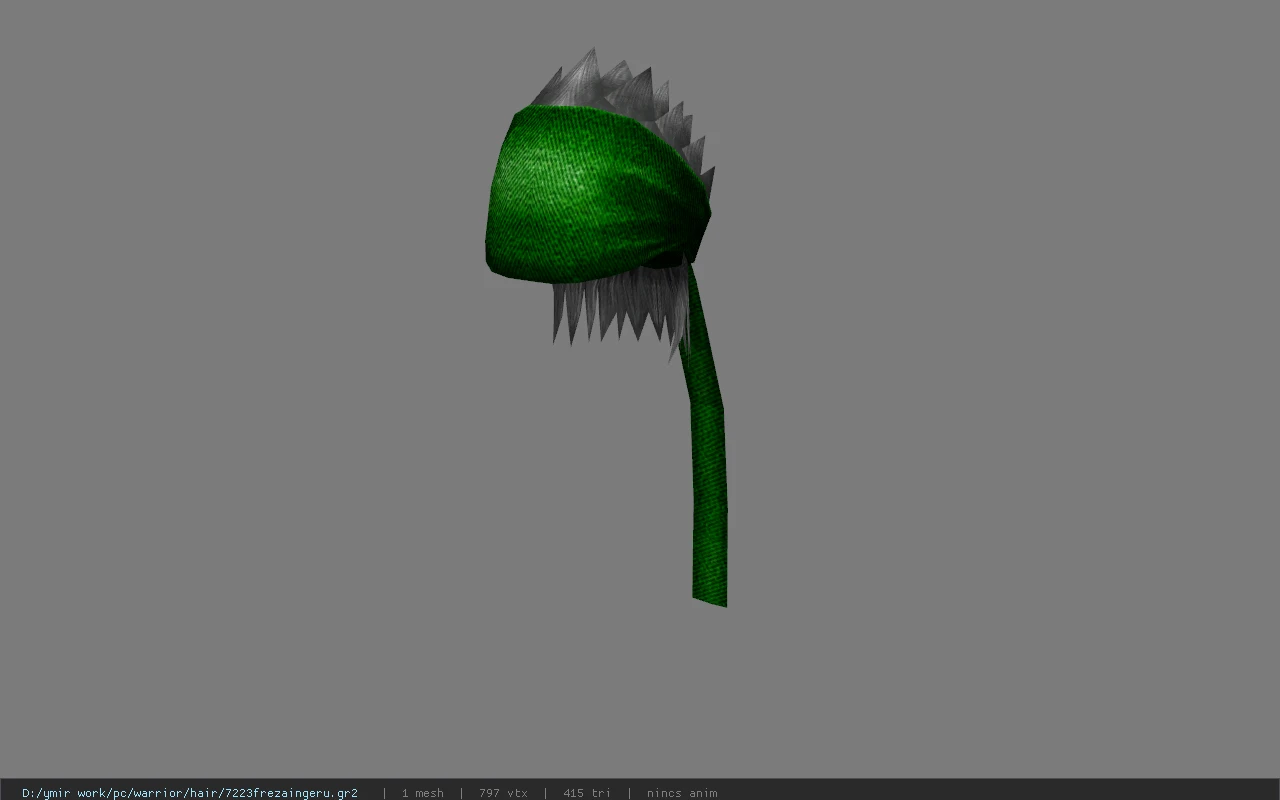Click empty status bar area at far right
This screenshot has width=1280, height=800.
pyautogui.click(x=1000, y=793)
